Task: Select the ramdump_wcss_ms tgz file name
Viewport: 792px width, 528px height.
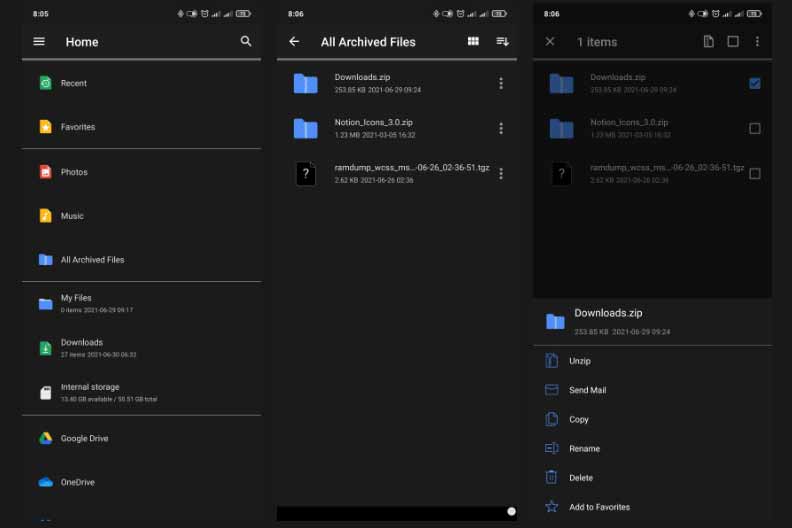Action: click(x=412, y=167)
